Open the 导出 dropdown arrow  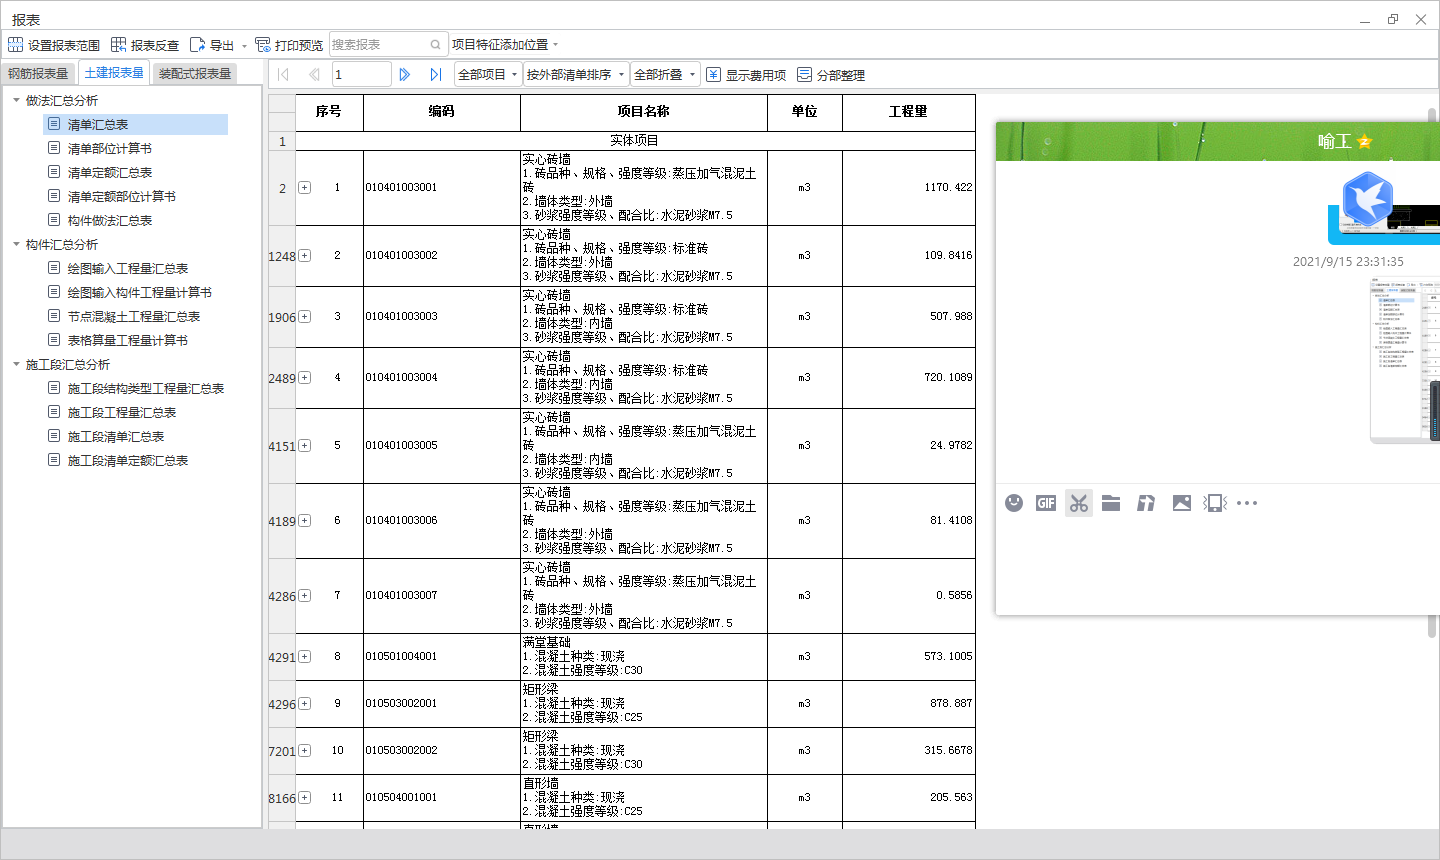click(x=244, y=46)
